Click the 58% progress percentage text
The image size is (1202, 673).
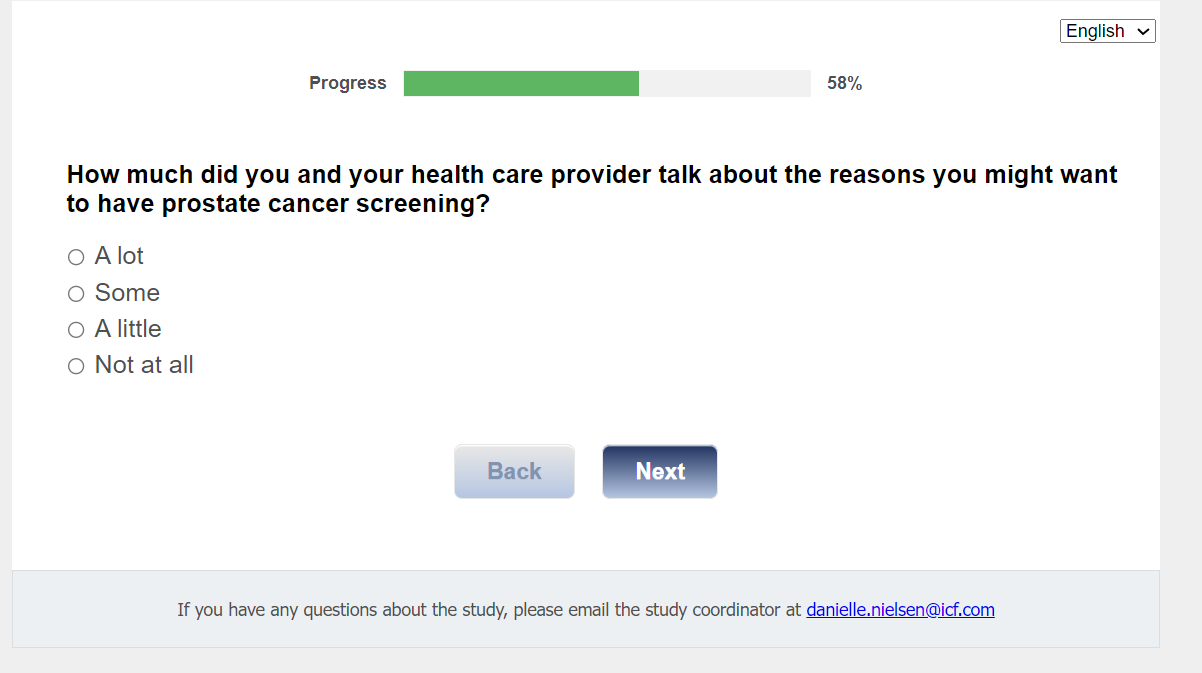click(844, 84)
